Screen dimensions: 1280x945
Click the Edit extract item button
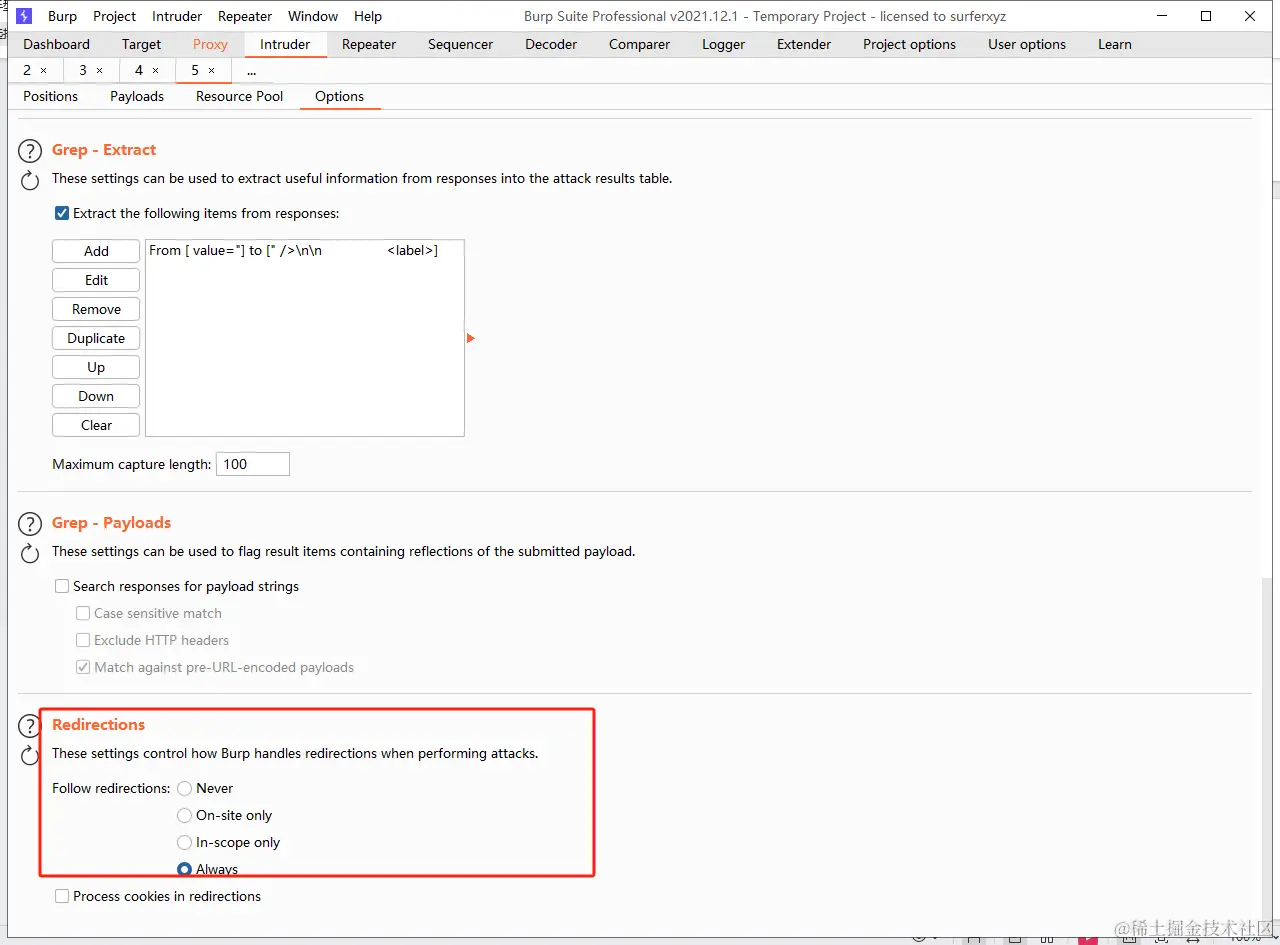tap(96, 280)
